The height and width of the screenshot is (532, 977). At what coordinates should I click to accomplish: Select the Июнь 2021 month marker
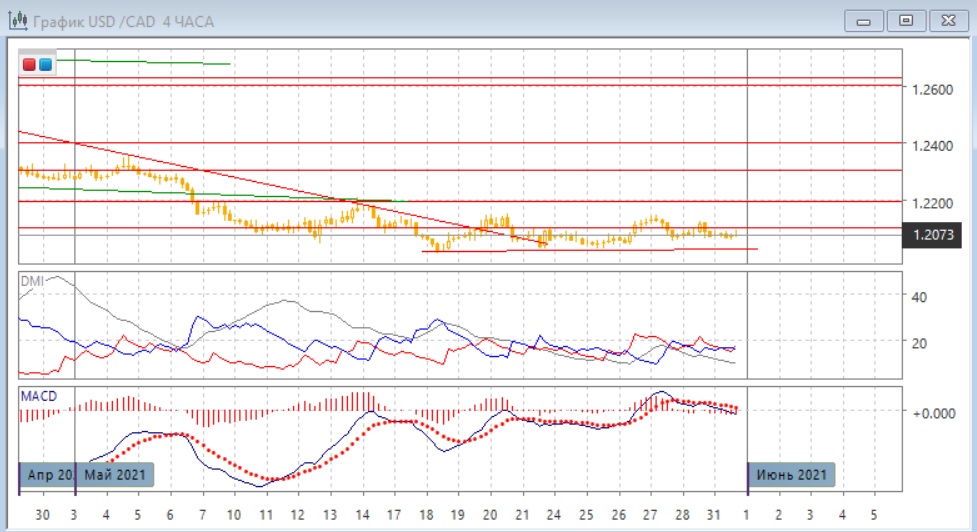point(791,475)
